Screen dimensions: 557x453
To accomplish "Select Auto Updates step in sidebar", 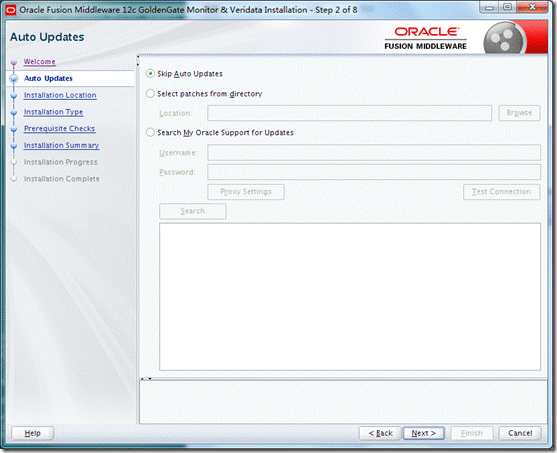I will (48, 79).
